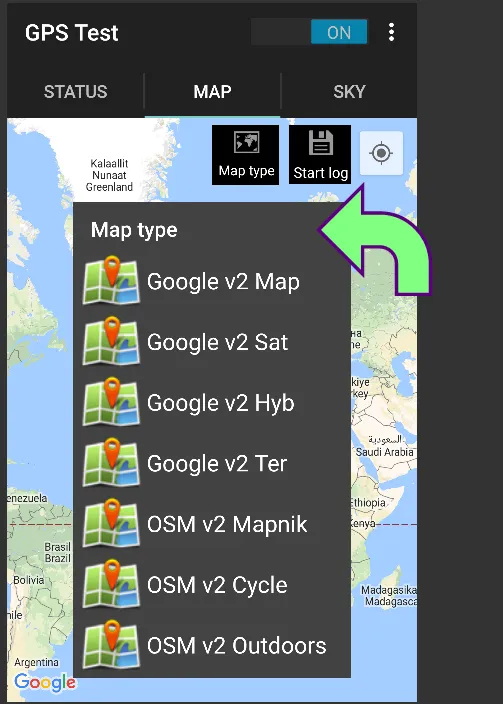This screenshot has height=704, width=503.
Task: Open the three-dot overflow menu
Action: click(391, 32)
